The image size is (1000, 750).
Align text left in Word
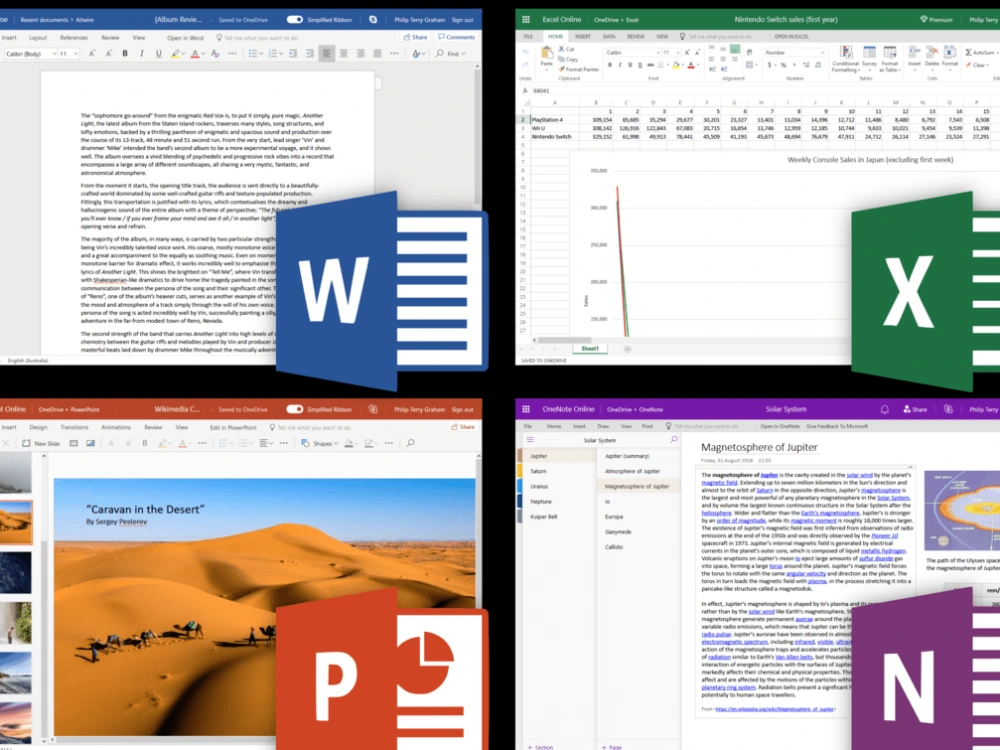click(x=327, y=54)
